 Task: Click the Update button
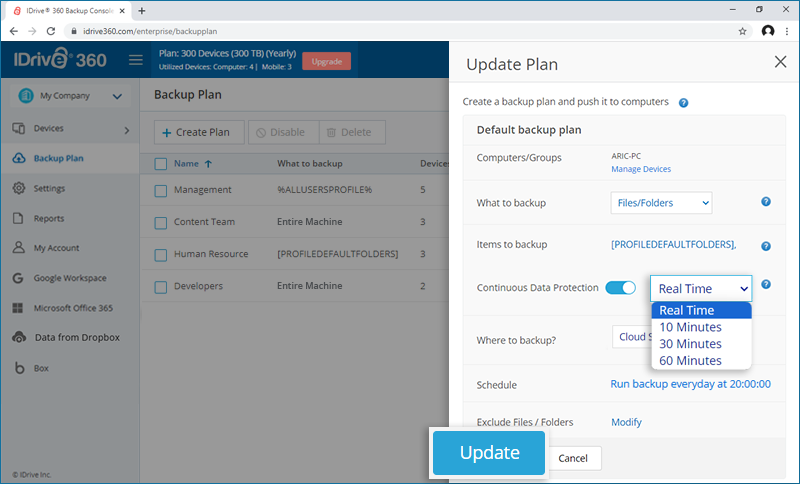point(489,453)
